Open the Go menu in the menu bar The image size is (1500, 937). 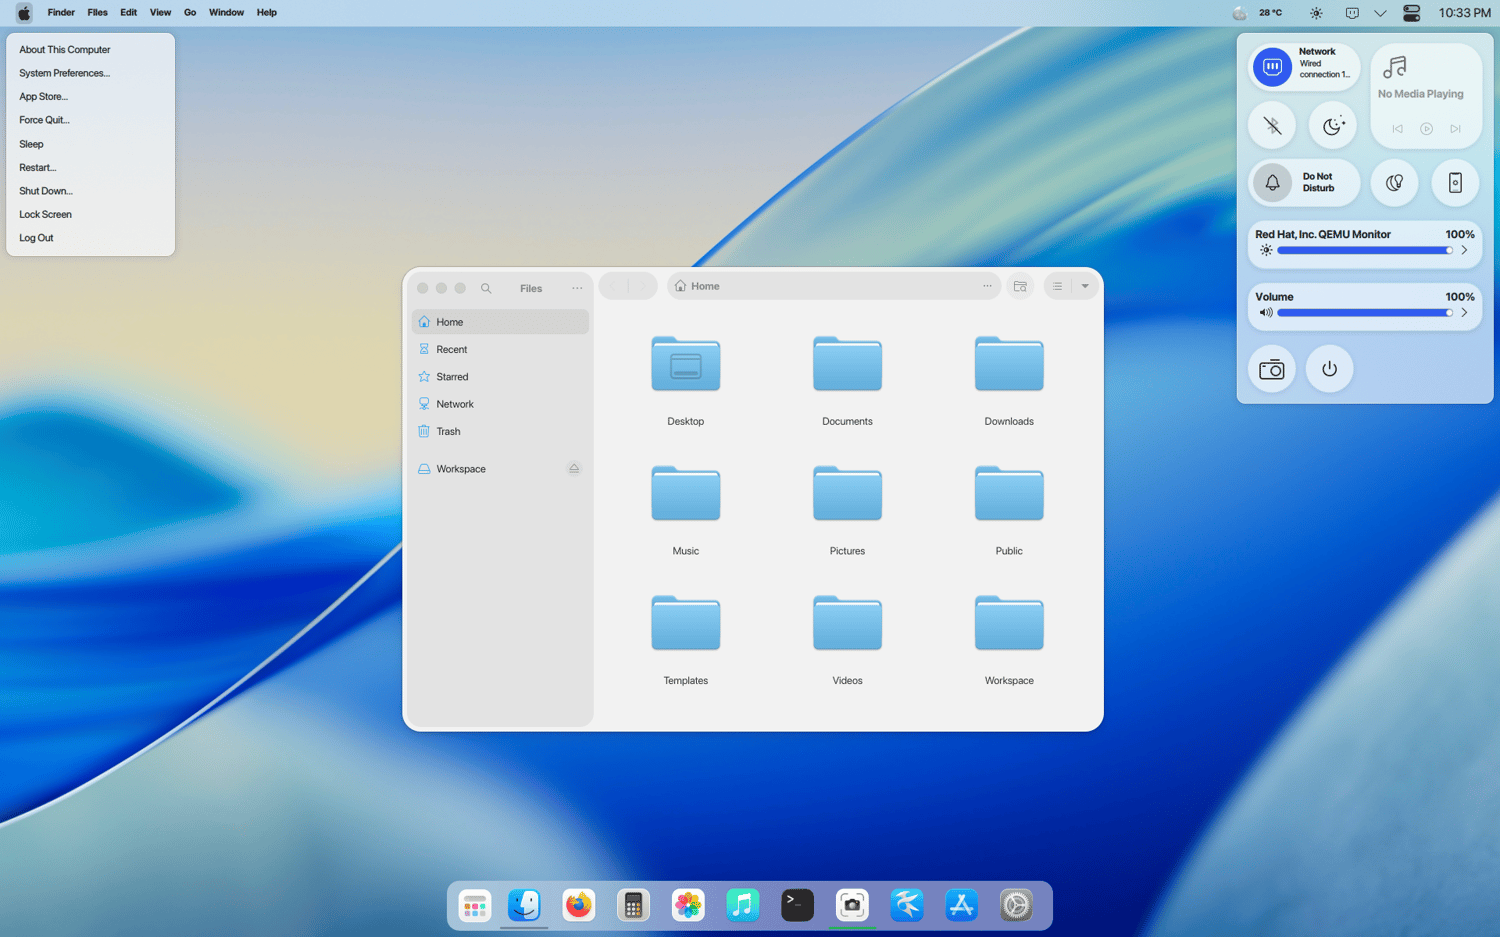coord(190,13)
